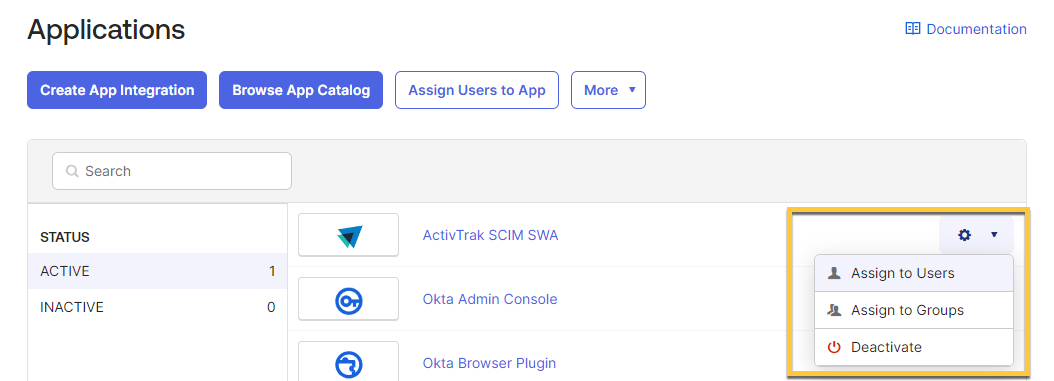The height and width of the screenshot is (381, 1054).
Task: Click the group users icon in menu
Action: [x=834, y=310]
